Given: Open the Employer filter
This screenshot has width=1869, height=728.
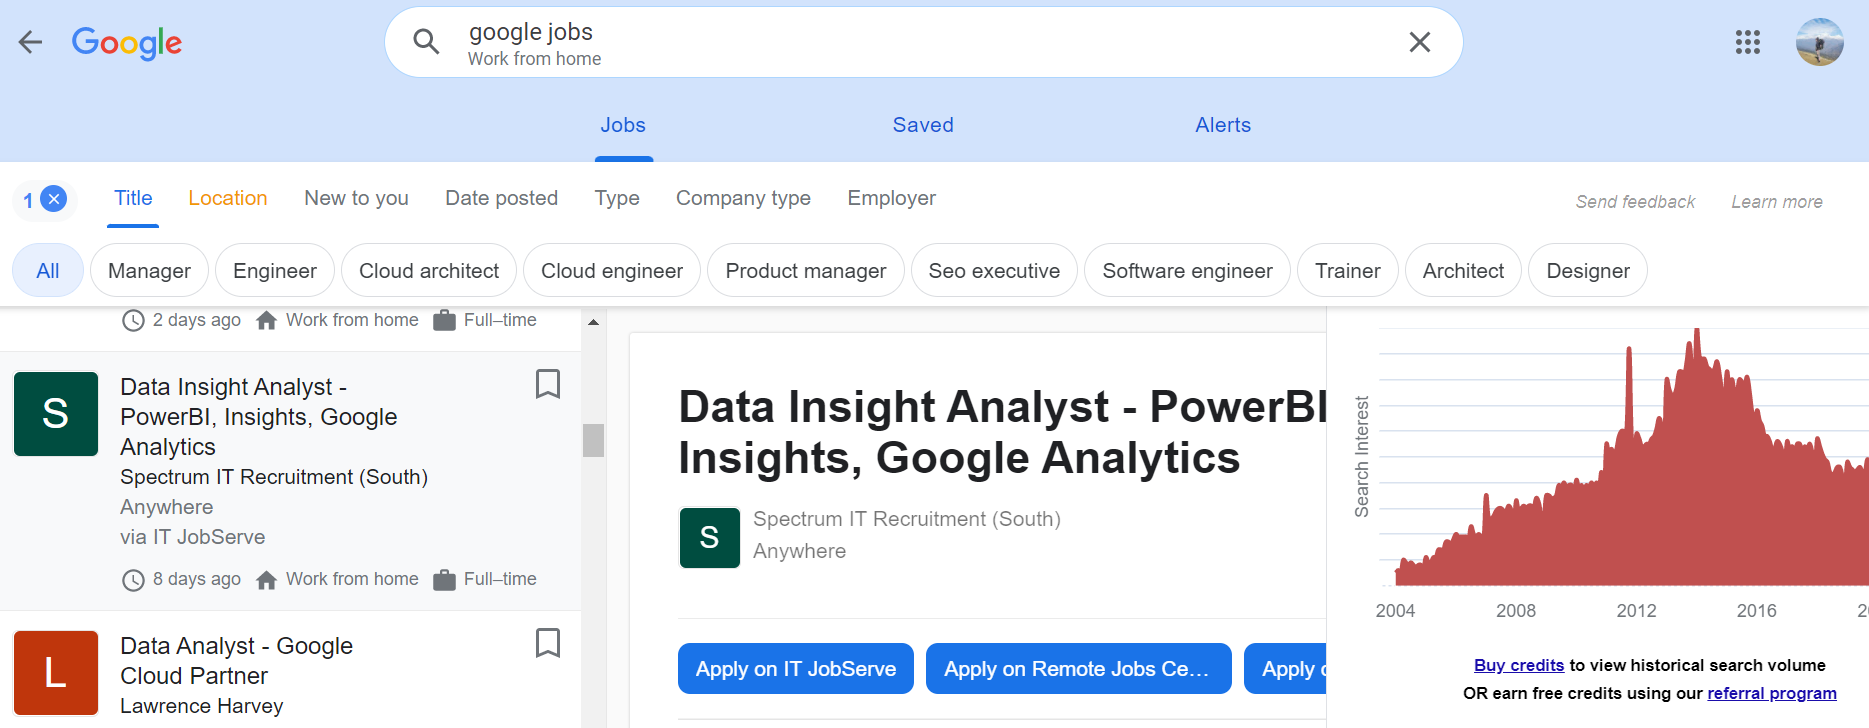Looking at the screenshot, I should click(x=892, y=198).
